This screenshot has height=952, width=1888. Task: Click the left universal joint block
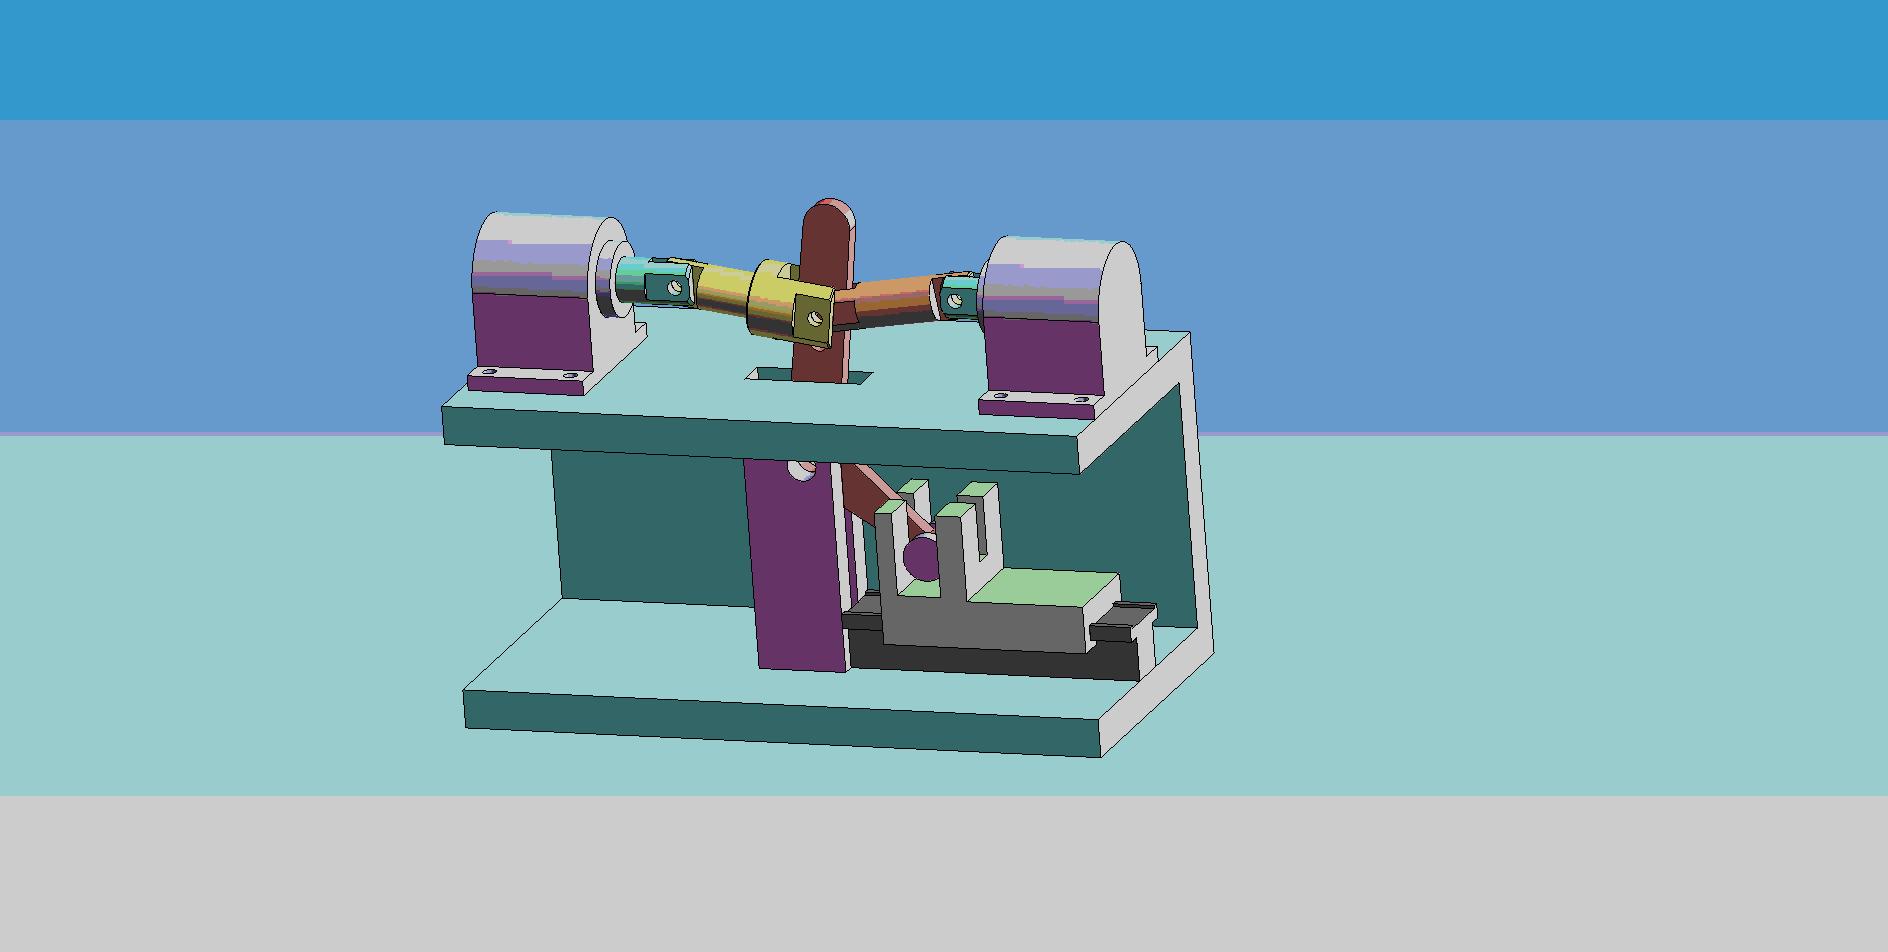coord(670,286)
